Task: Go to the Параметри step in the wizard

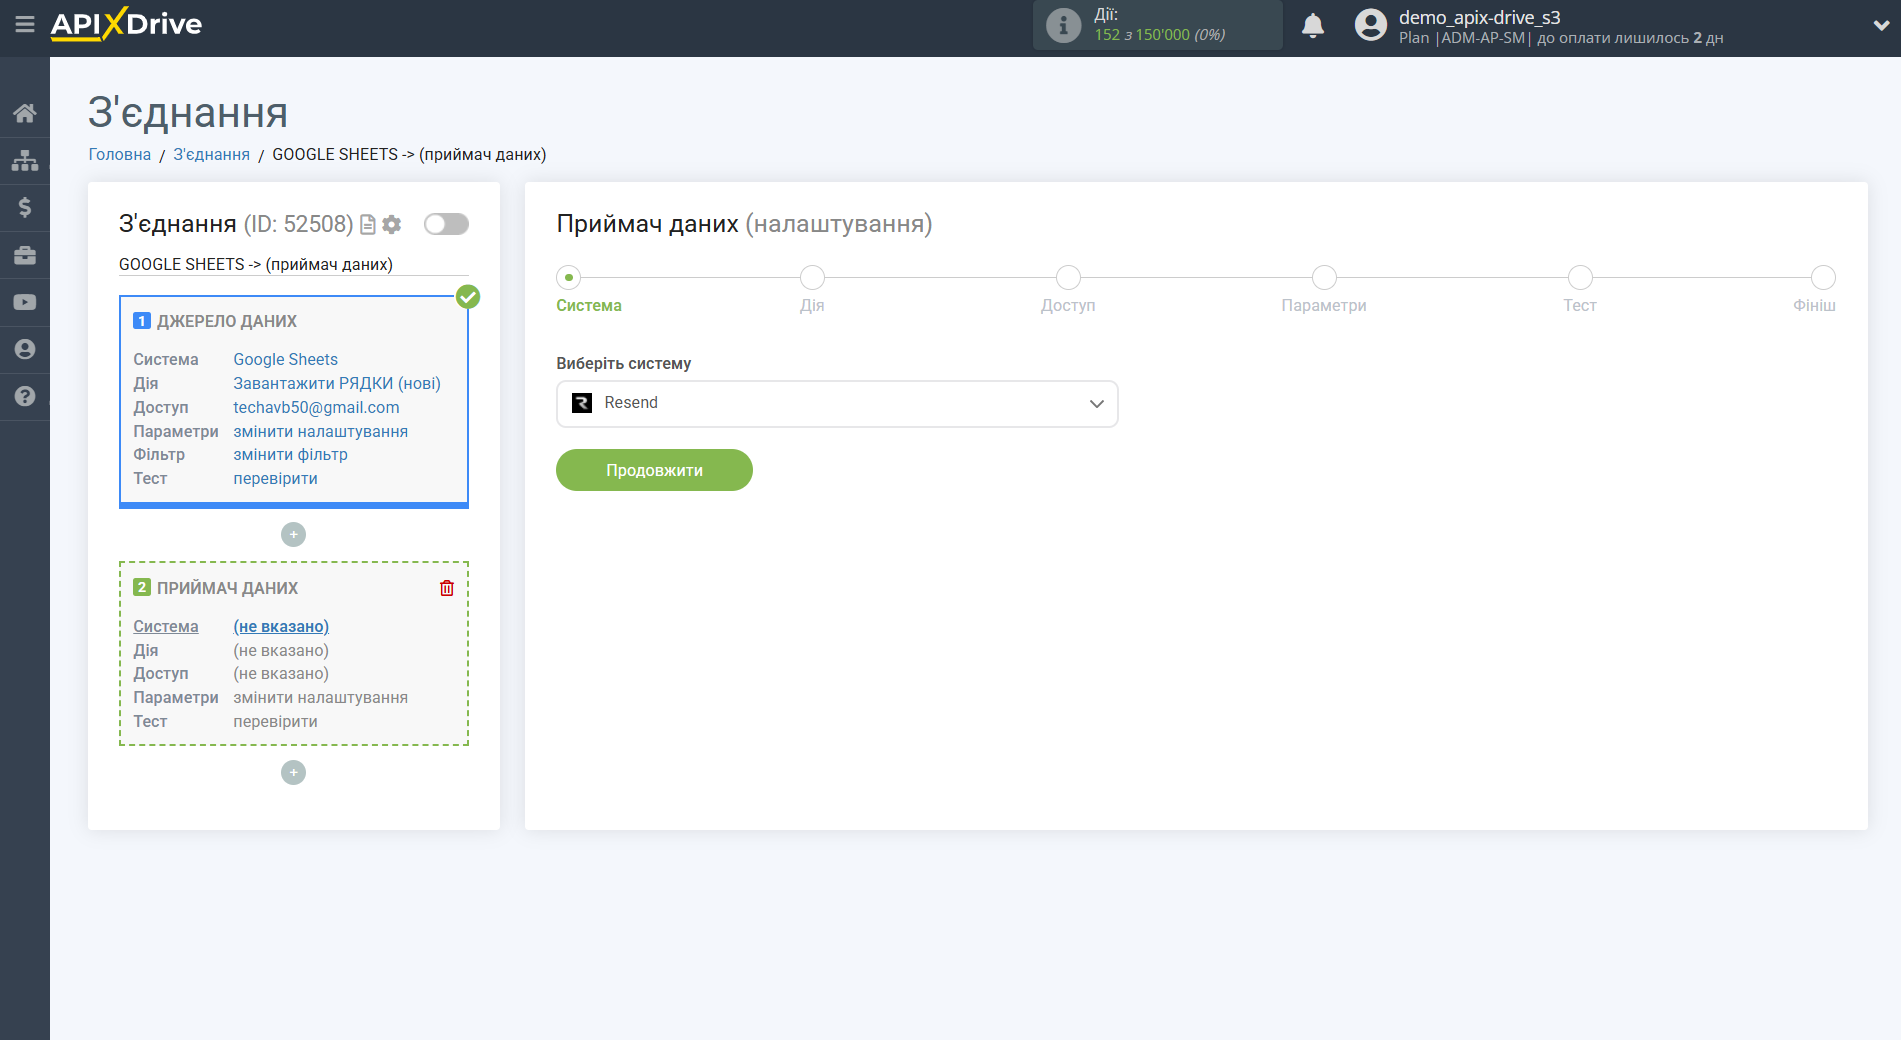Action: coord(1323,278)
